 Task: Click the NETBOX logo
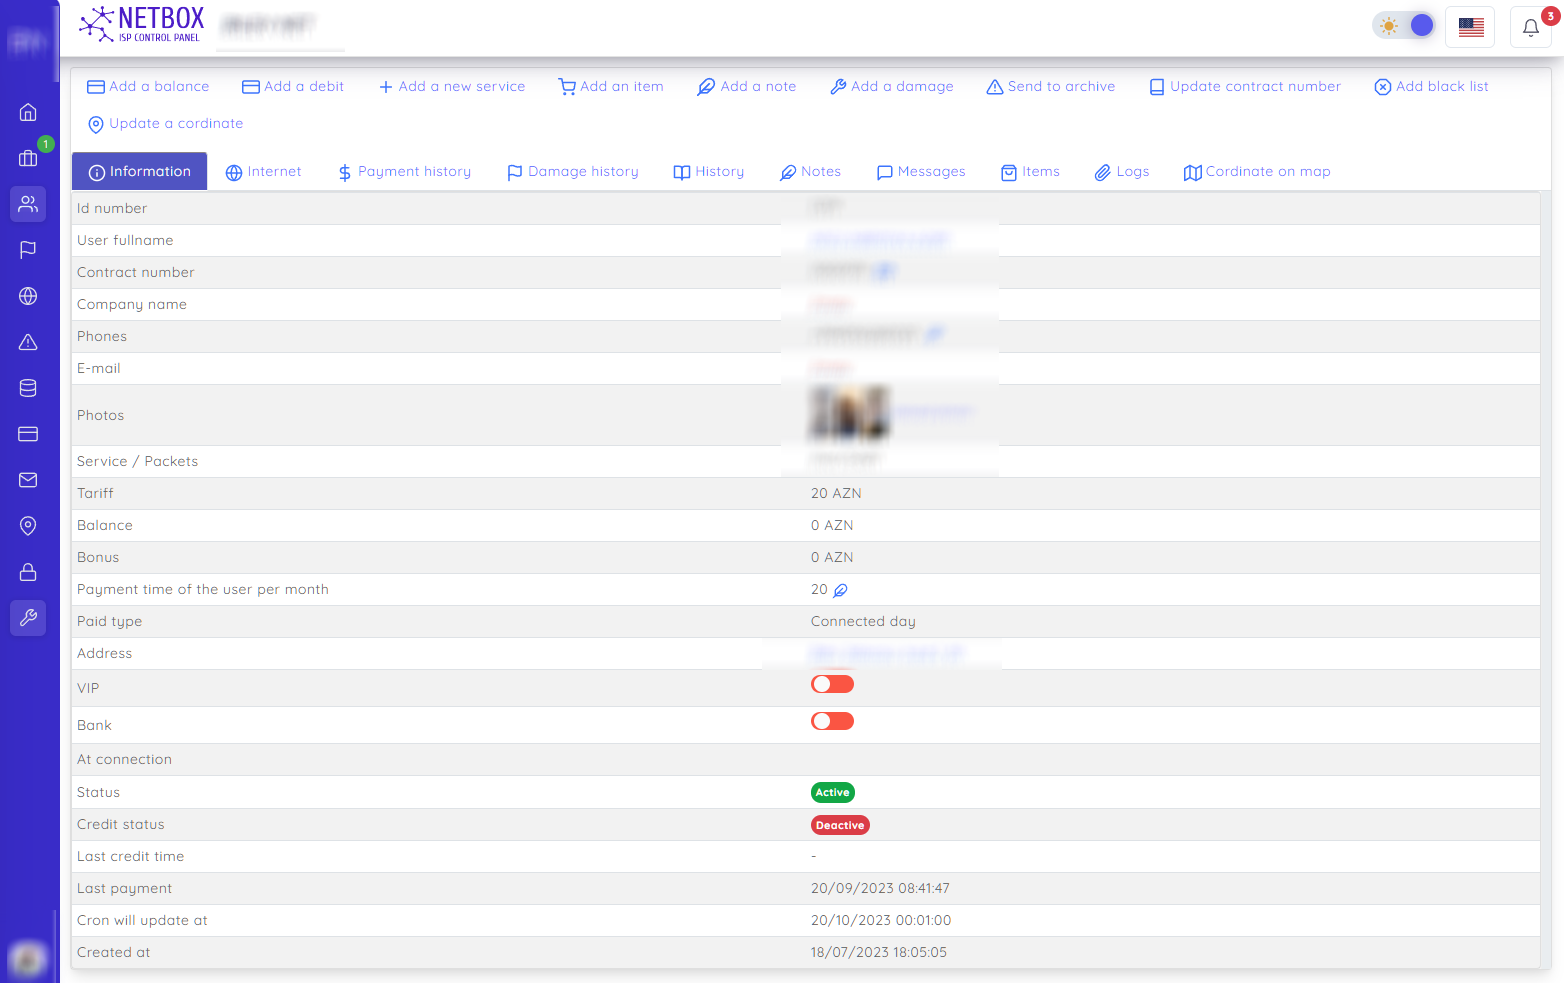coord(142,24)
